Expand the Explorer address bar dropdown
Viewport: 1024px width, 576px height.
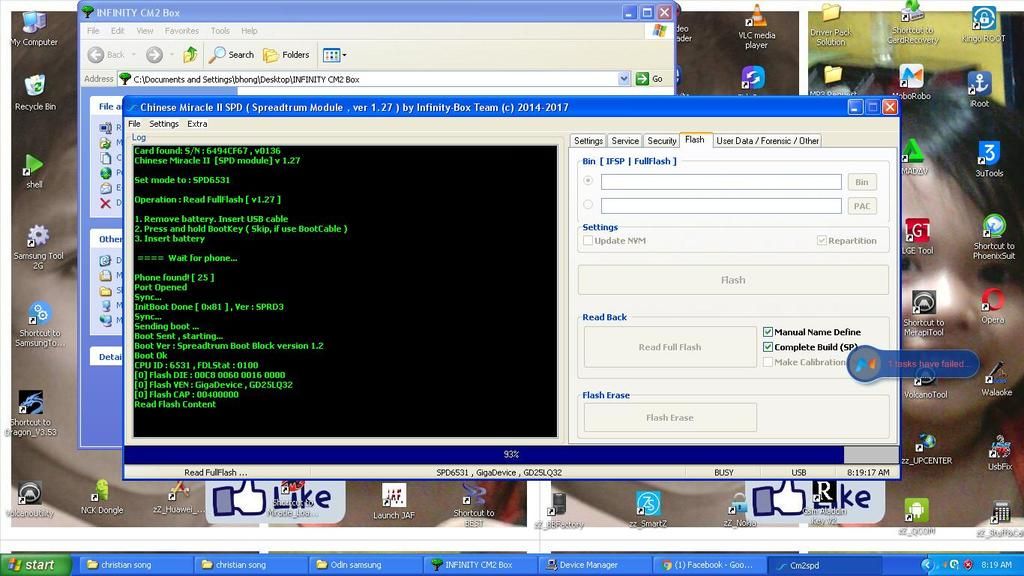[x=624, y=79]
